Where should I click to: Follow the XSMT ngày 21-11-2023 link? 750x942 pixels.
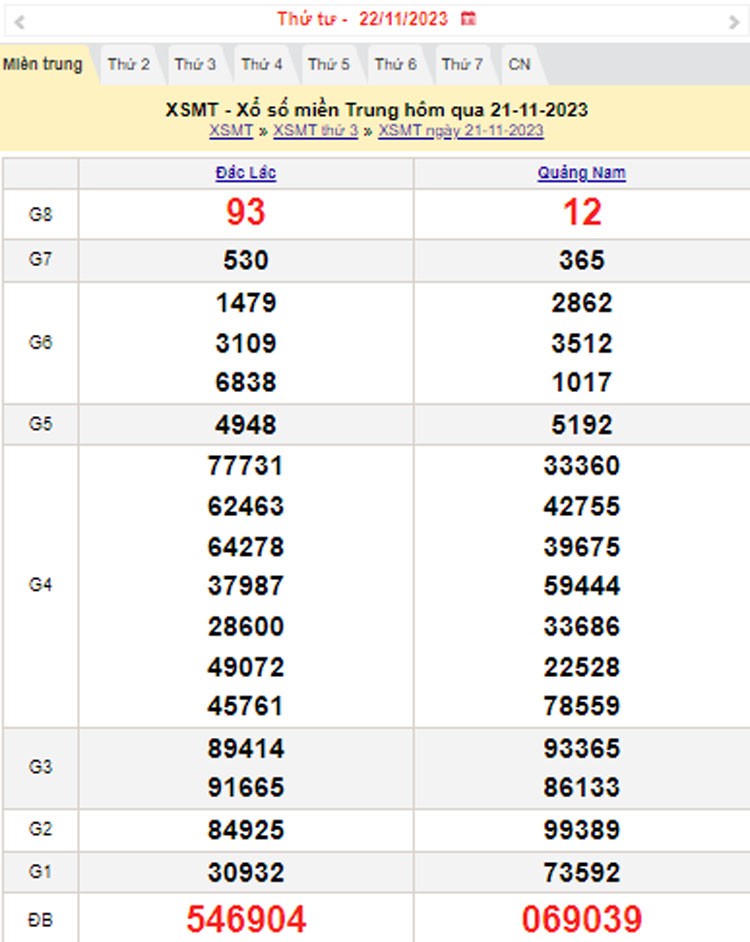click(x=461, y=131)
